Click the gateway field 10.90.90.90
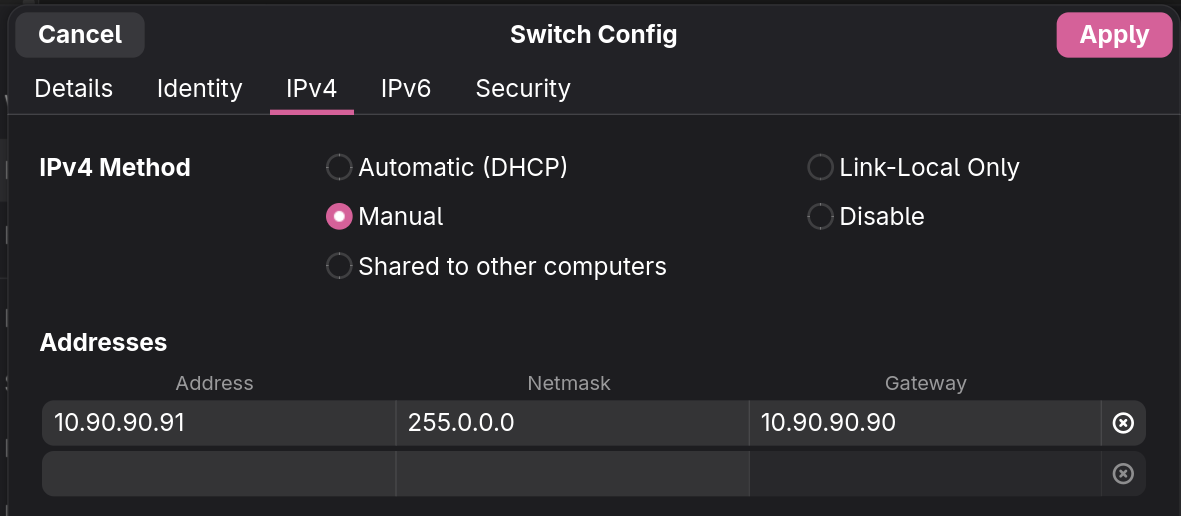 coord(924,423)
